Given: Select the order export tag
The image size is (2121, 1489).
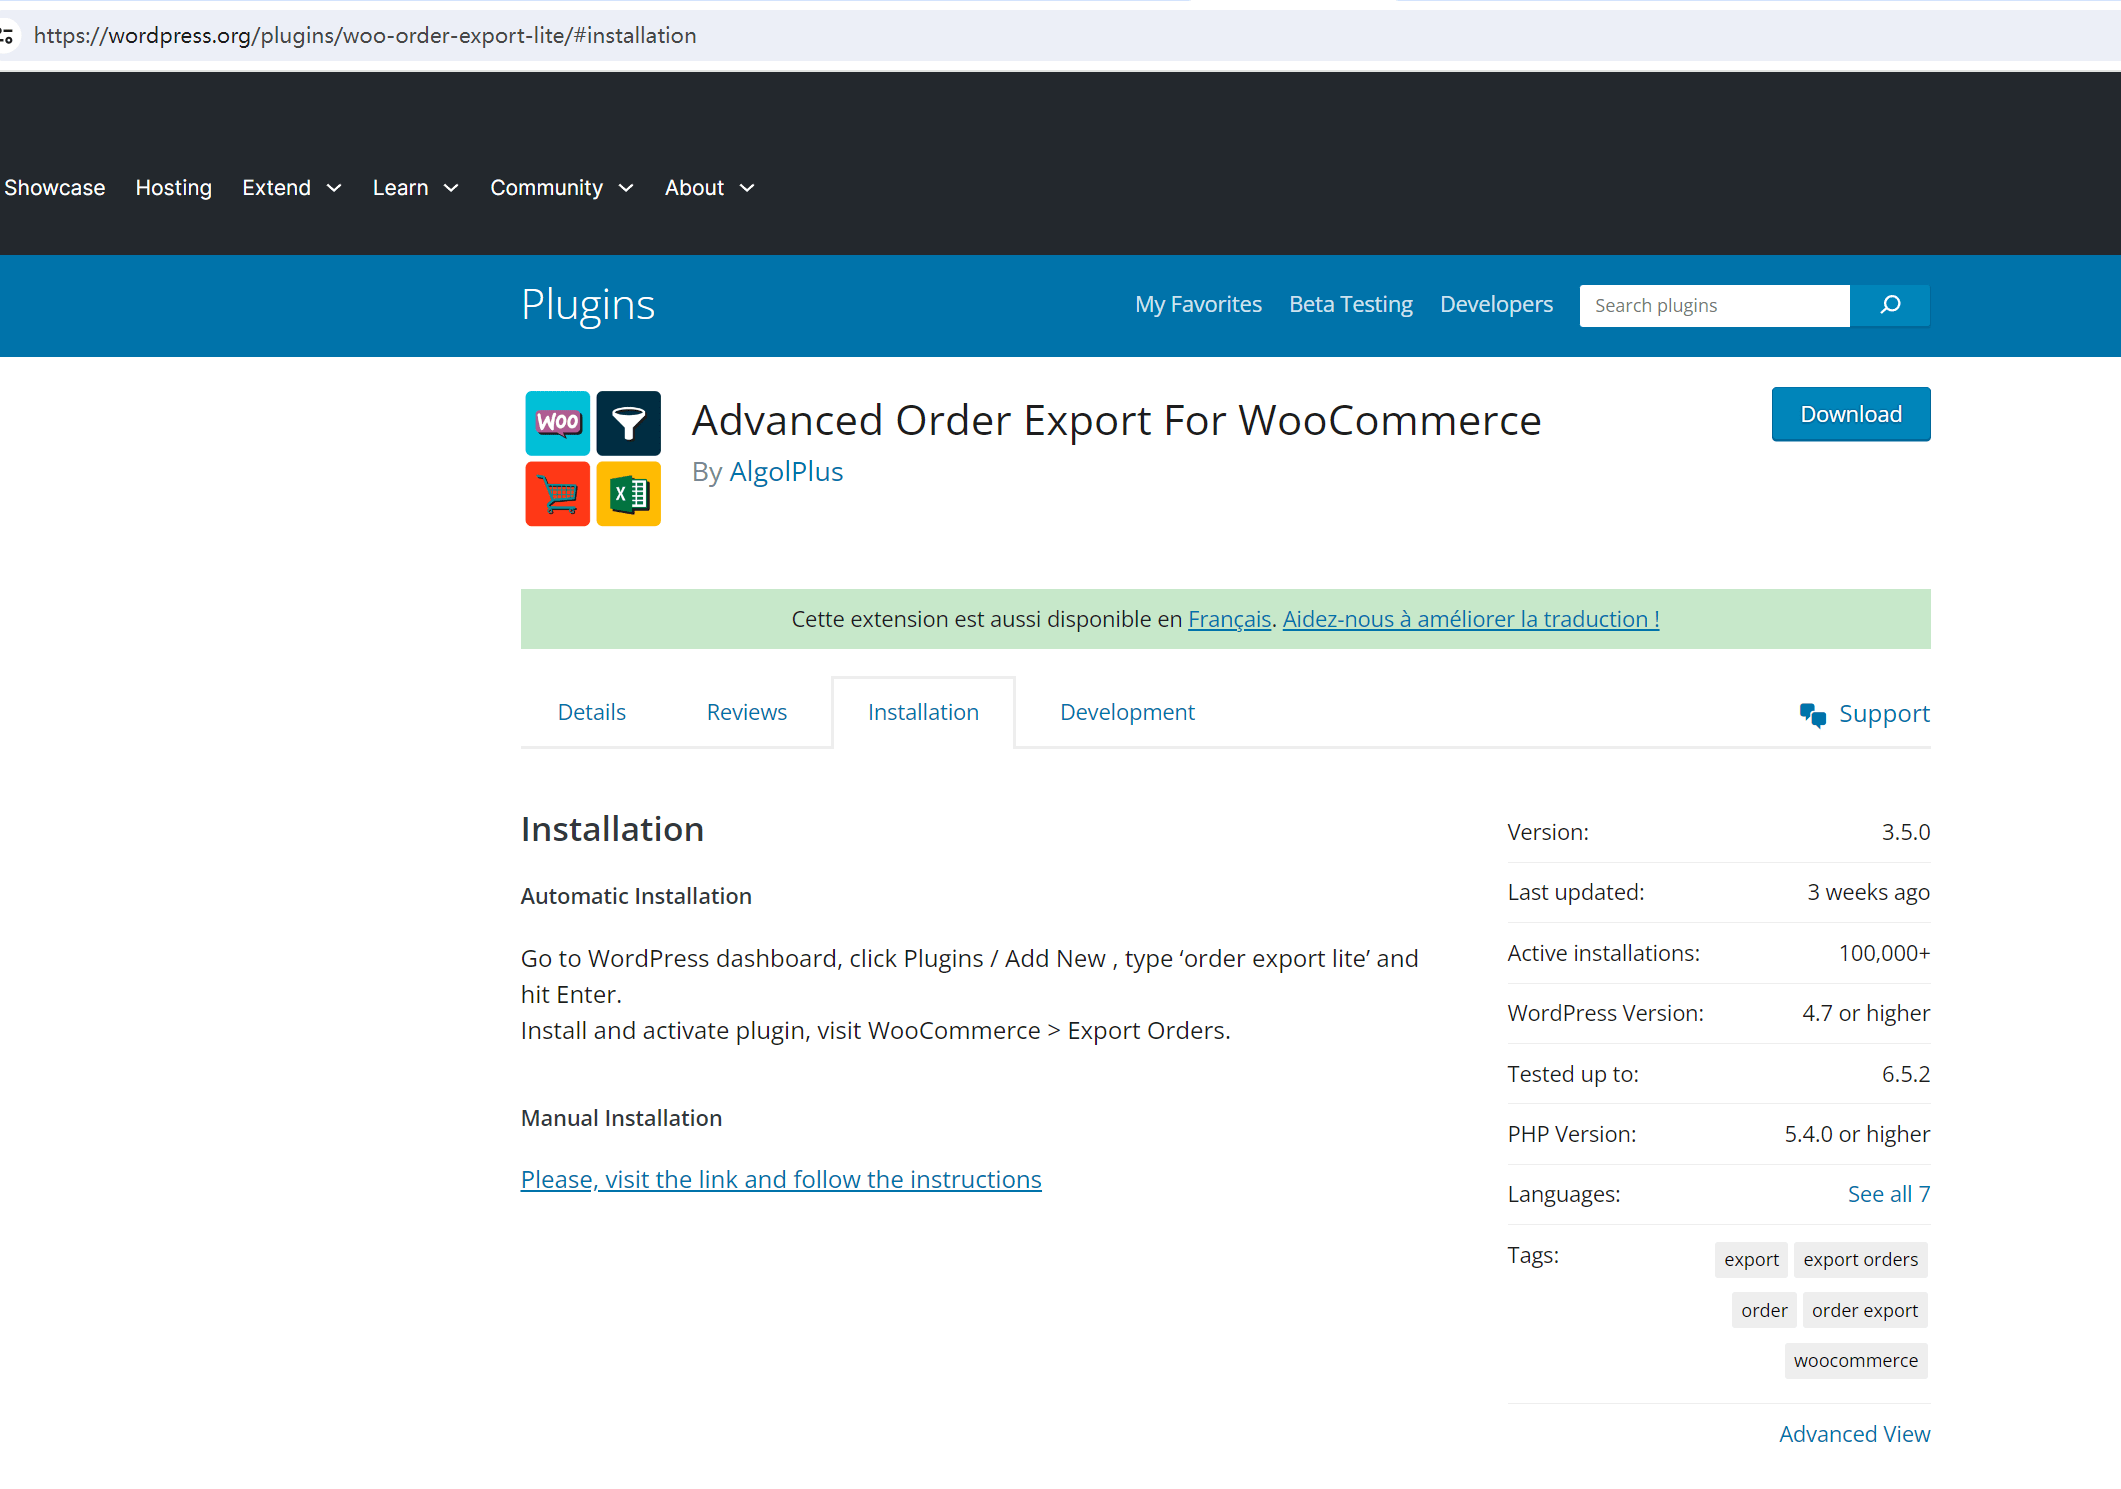Looking at the screenshot, I should tap(1864, 1310).
